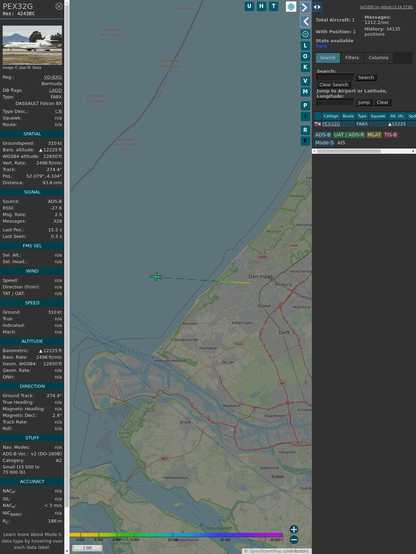This screenshot has width=416, height=554.
Task: Zoom in the map with plus icon
Action: (x=294, y=529)
